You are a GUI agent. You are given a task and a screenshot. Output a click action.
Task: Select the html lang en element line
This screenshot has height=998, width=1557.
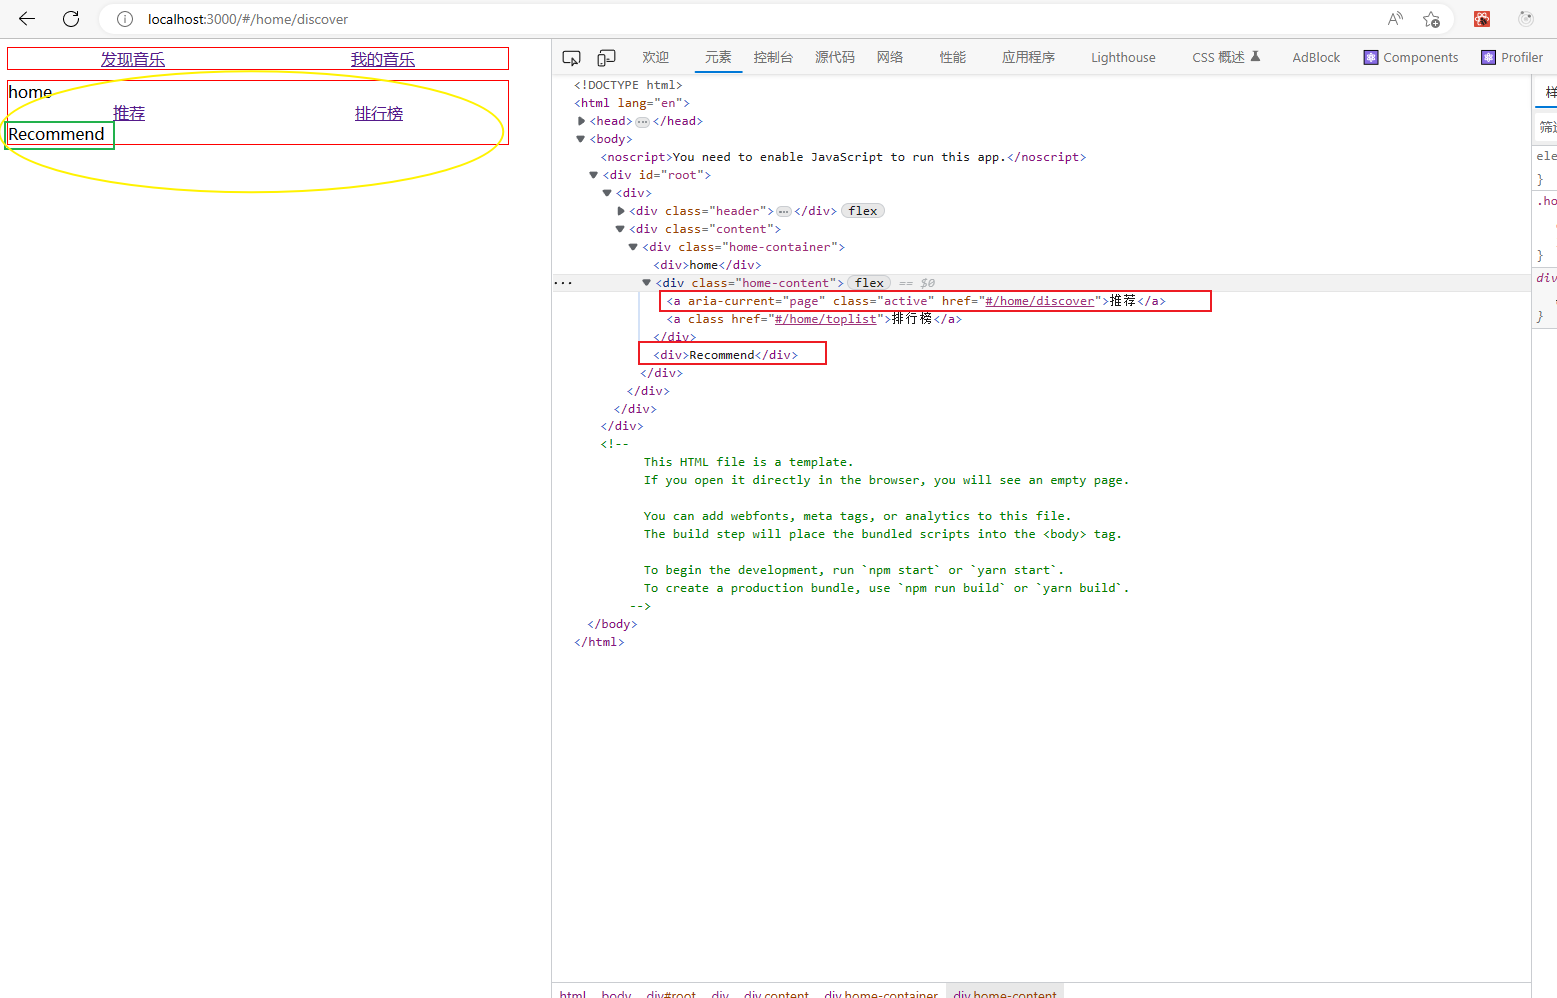tap(632, 103)
